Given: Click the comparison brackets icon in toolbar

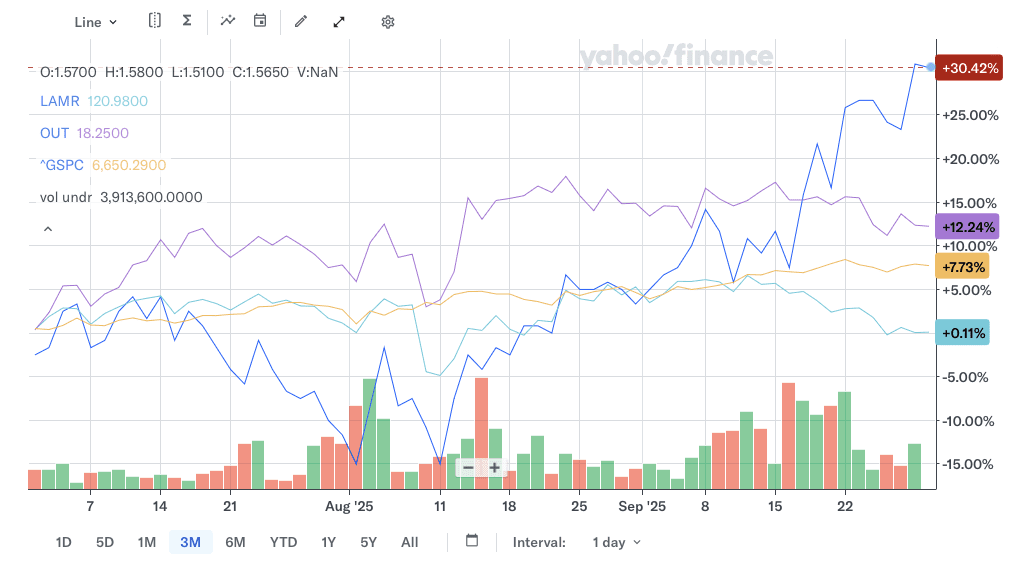Looking at the screenshot, I should point(155,21).
